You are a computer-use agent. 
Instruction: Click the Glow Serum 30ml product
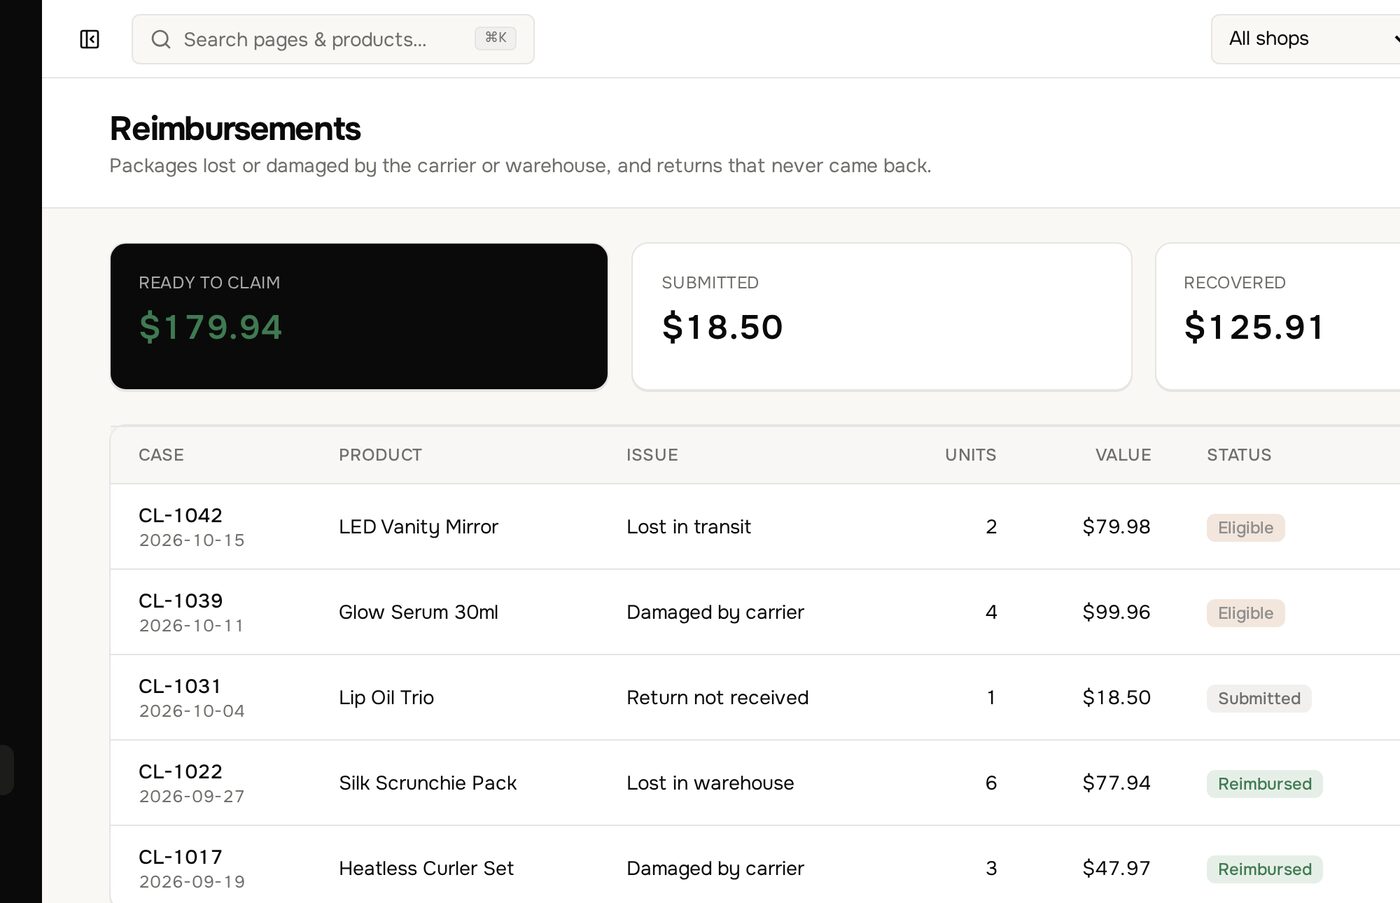point(418,612)
